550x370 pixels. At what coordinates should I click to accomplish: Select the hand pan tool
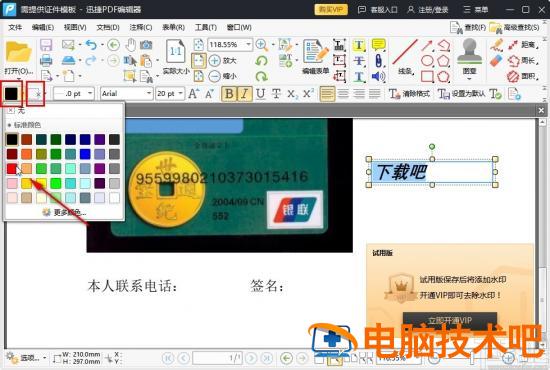[x=130, y=45]
